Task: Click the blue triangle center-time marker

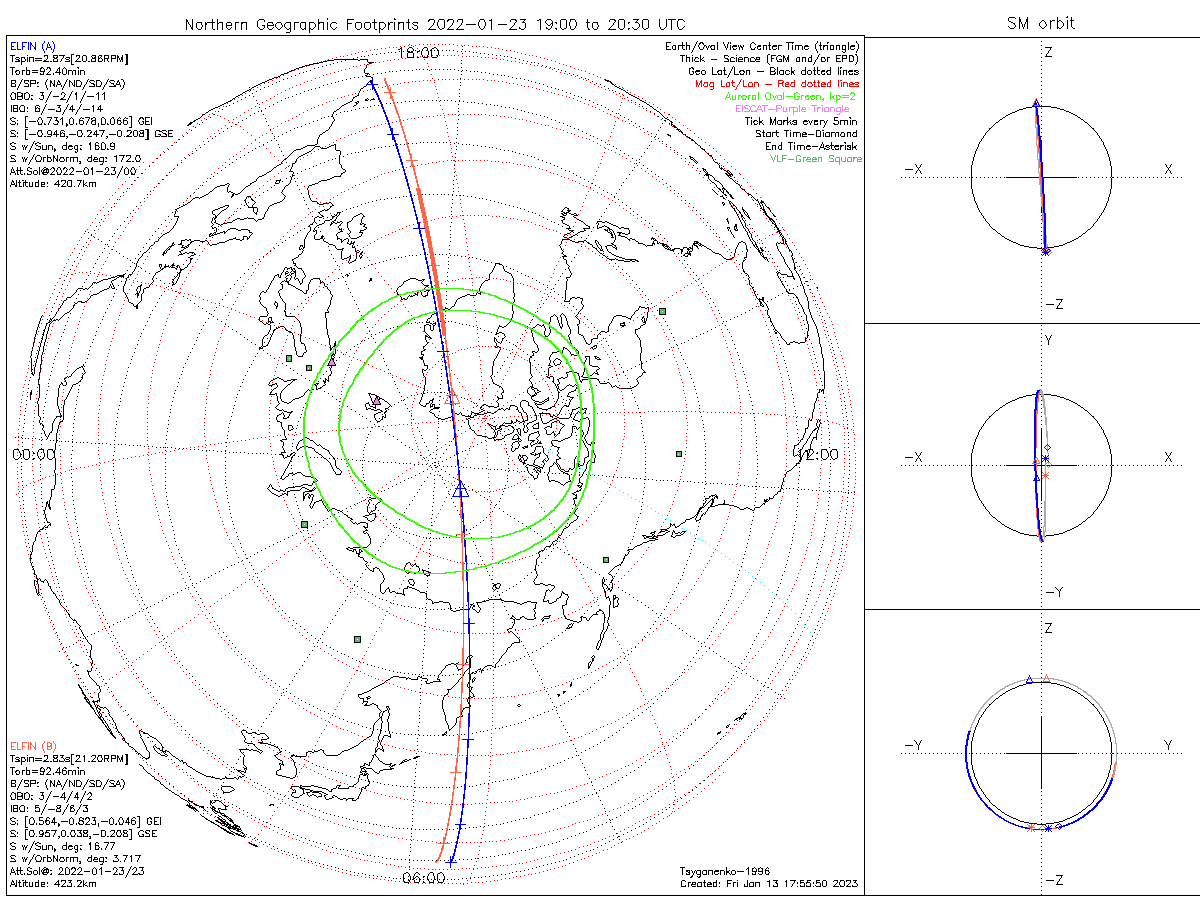Action: coord(460,489)
